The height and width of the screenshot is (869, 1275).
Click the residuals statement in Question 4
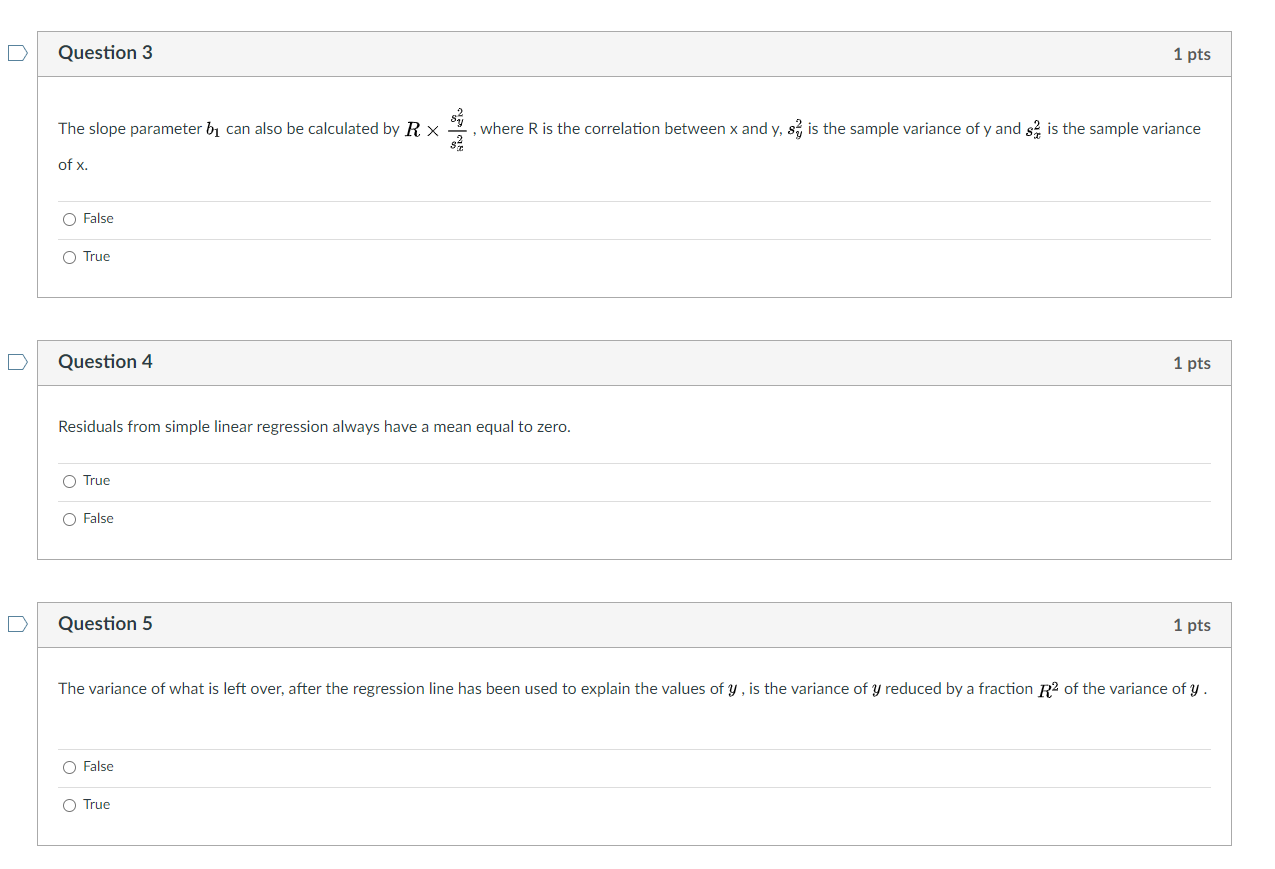point(313,426)
